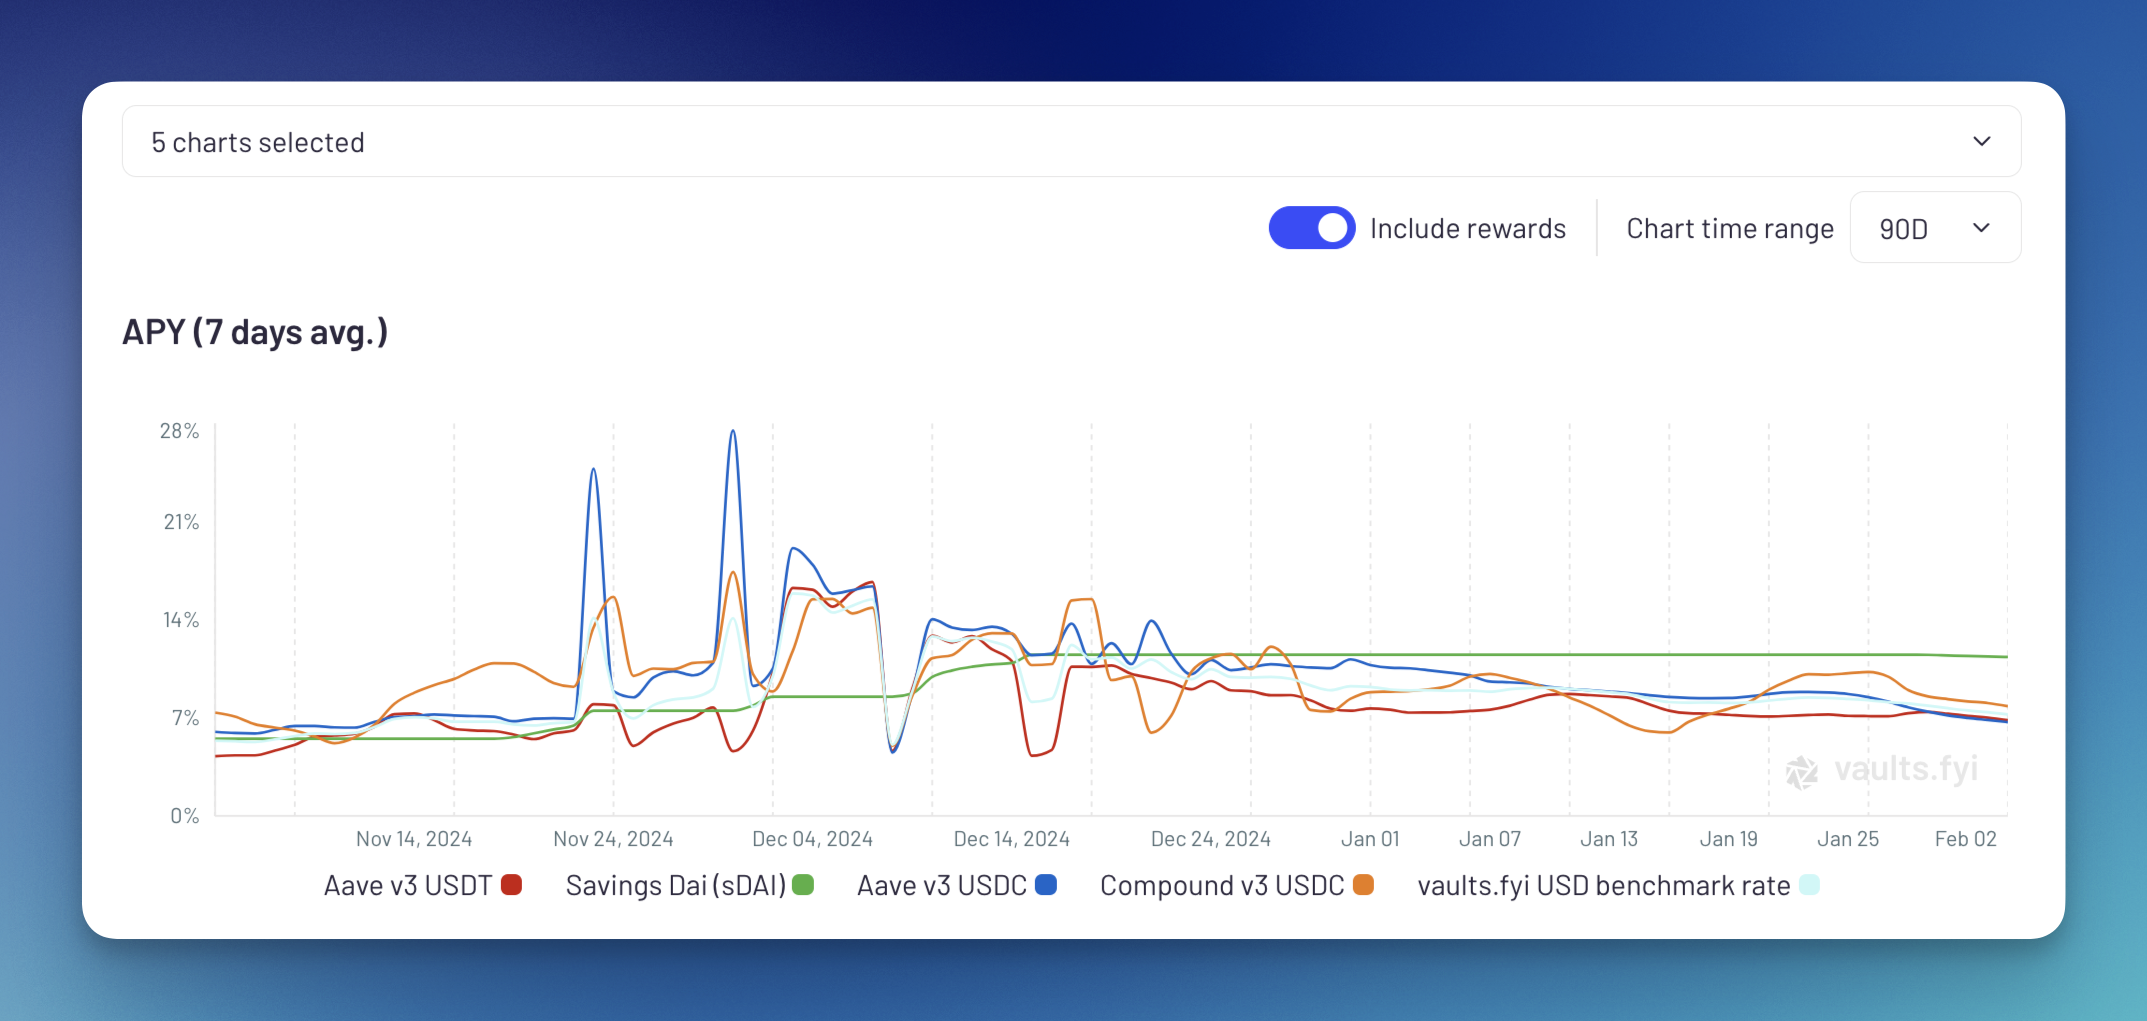Click the Nov 24, 2024 axis label
Viewport: 2147px width, 1021px height.
[x=613, y=839]
